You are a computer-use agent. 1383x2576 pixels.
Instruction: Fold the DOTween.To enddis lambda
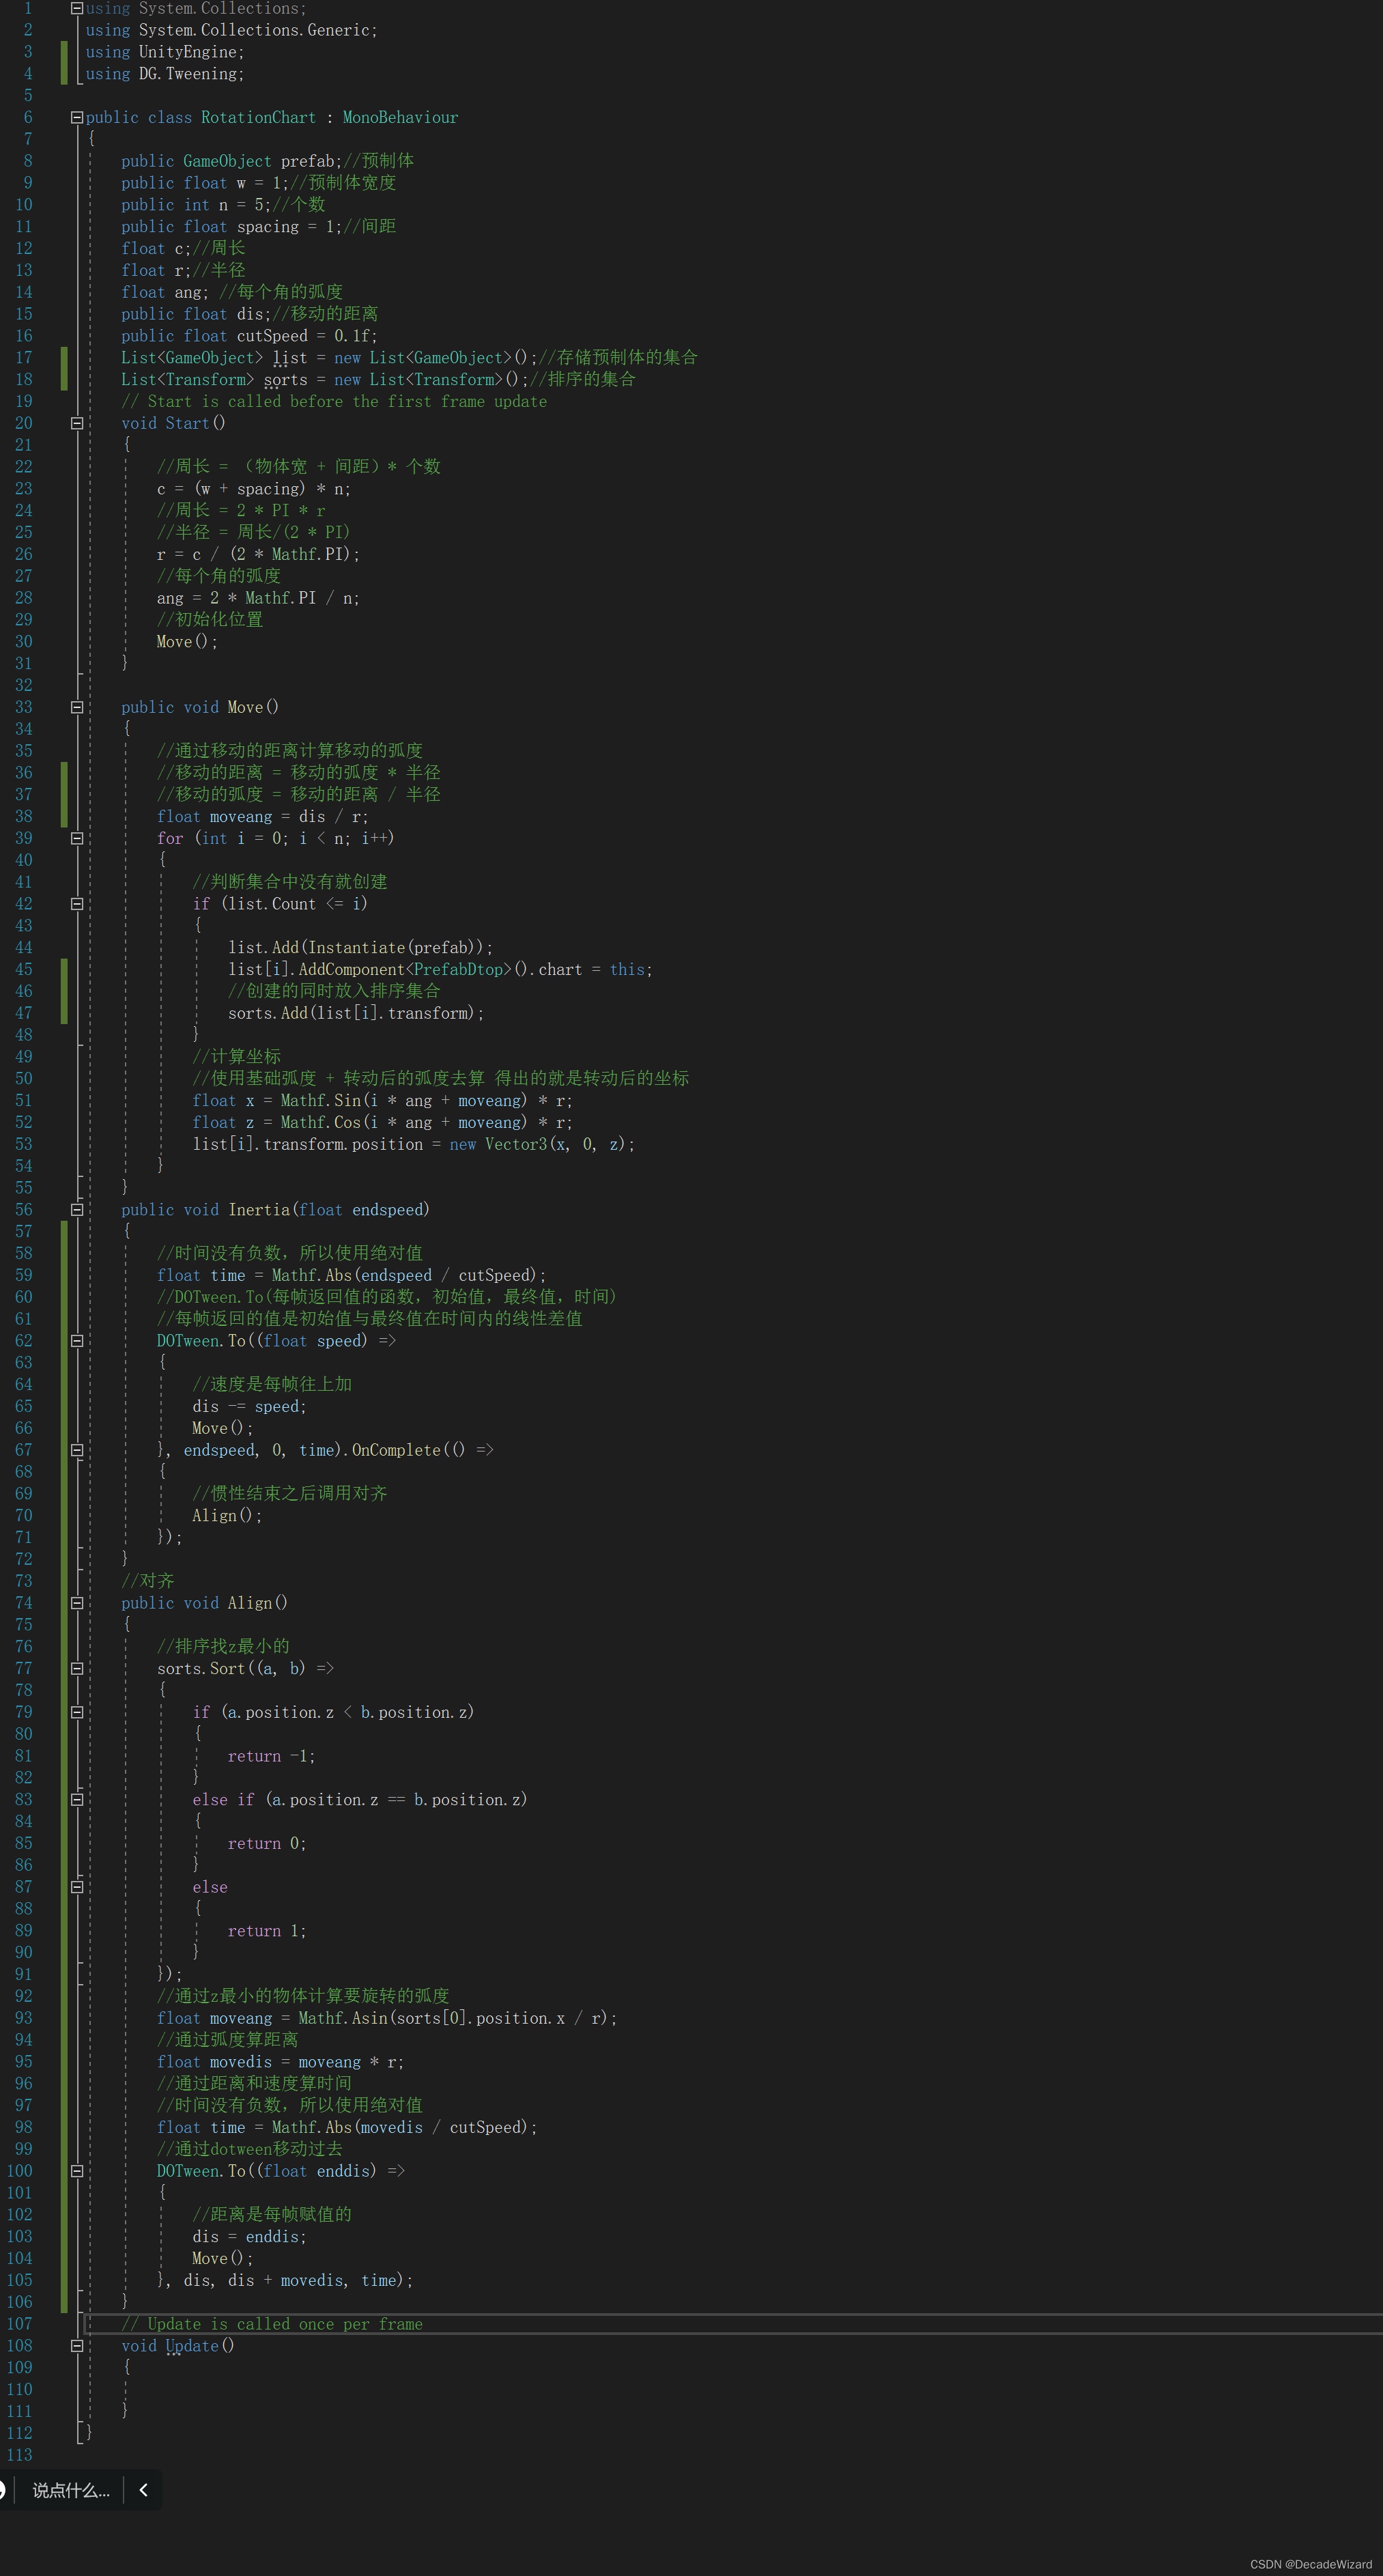[x=77, y=2171]
